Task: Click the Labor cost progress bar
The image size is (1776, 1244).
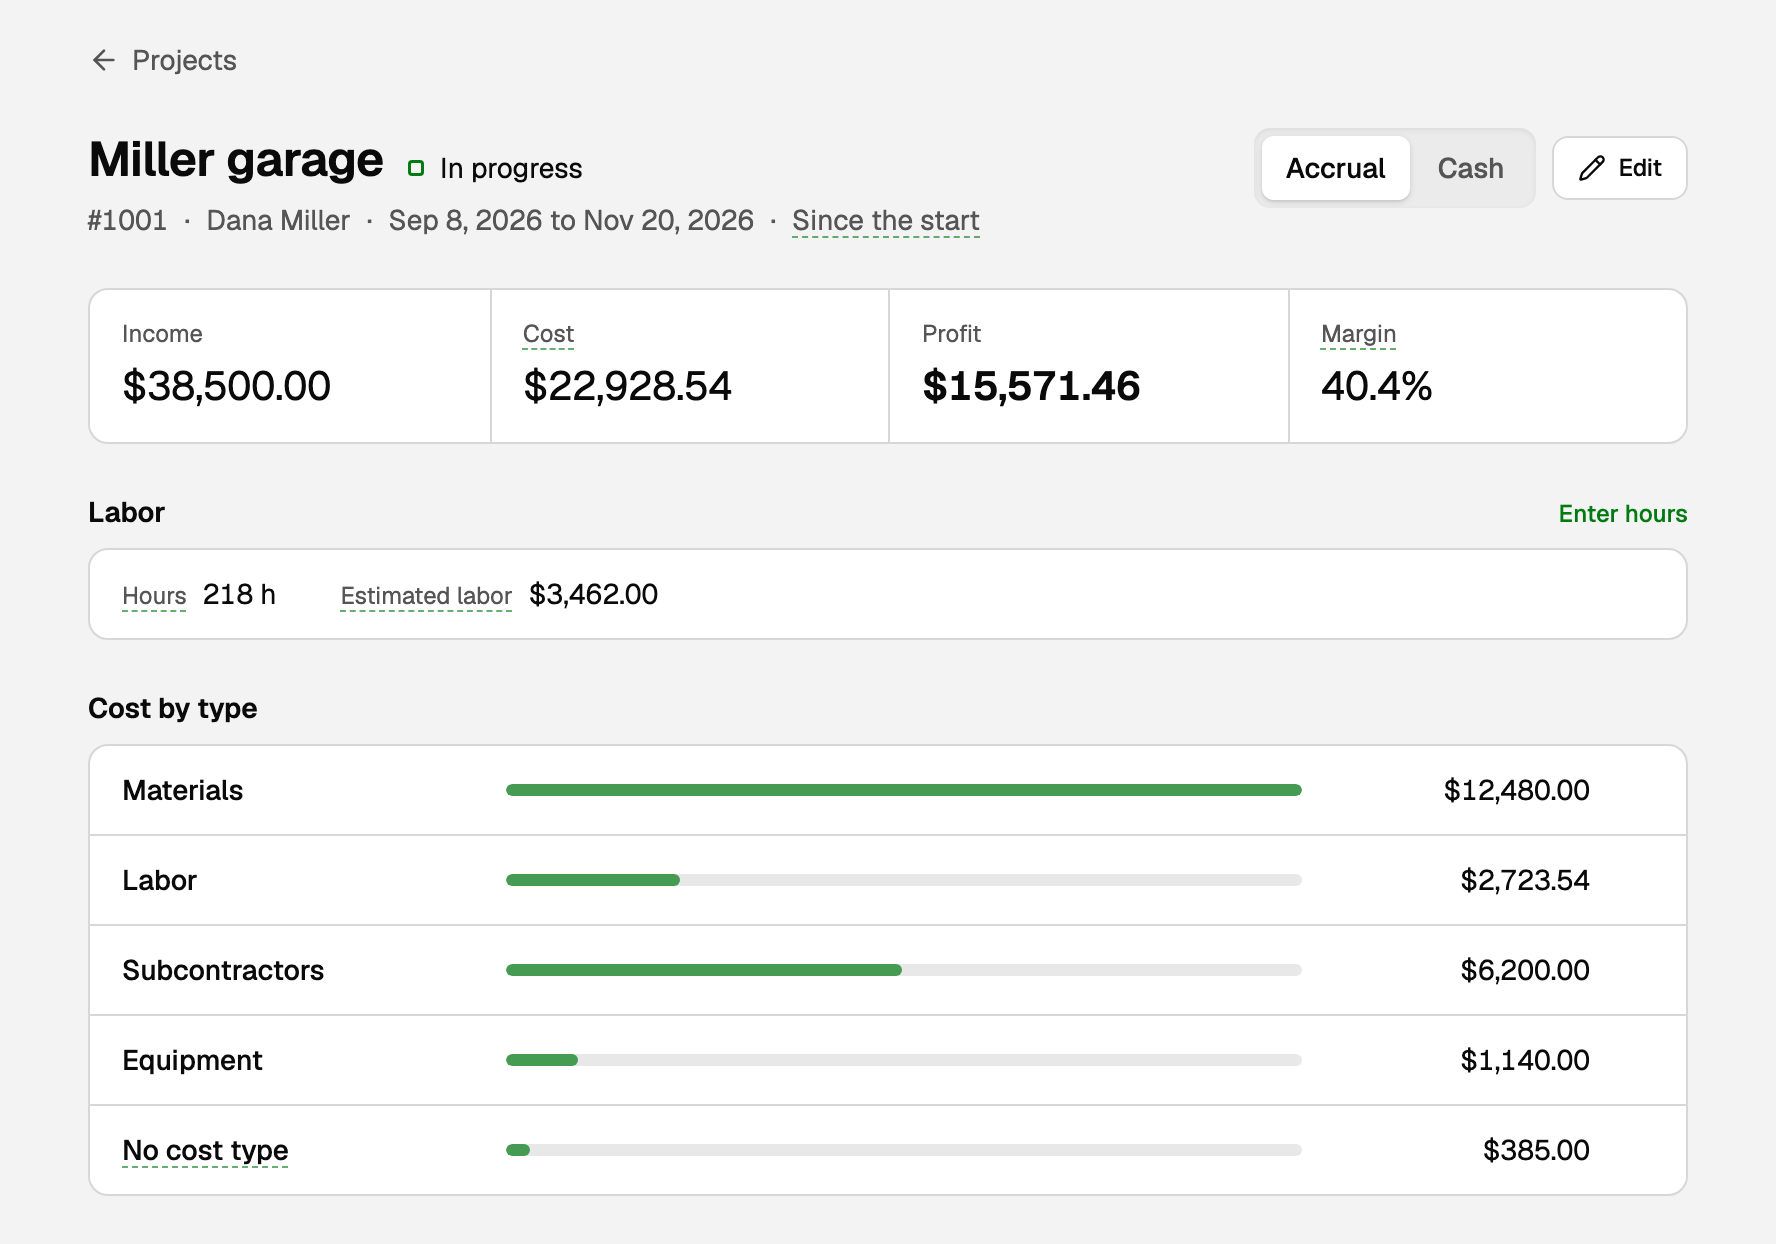Action: tap(904, 880)
